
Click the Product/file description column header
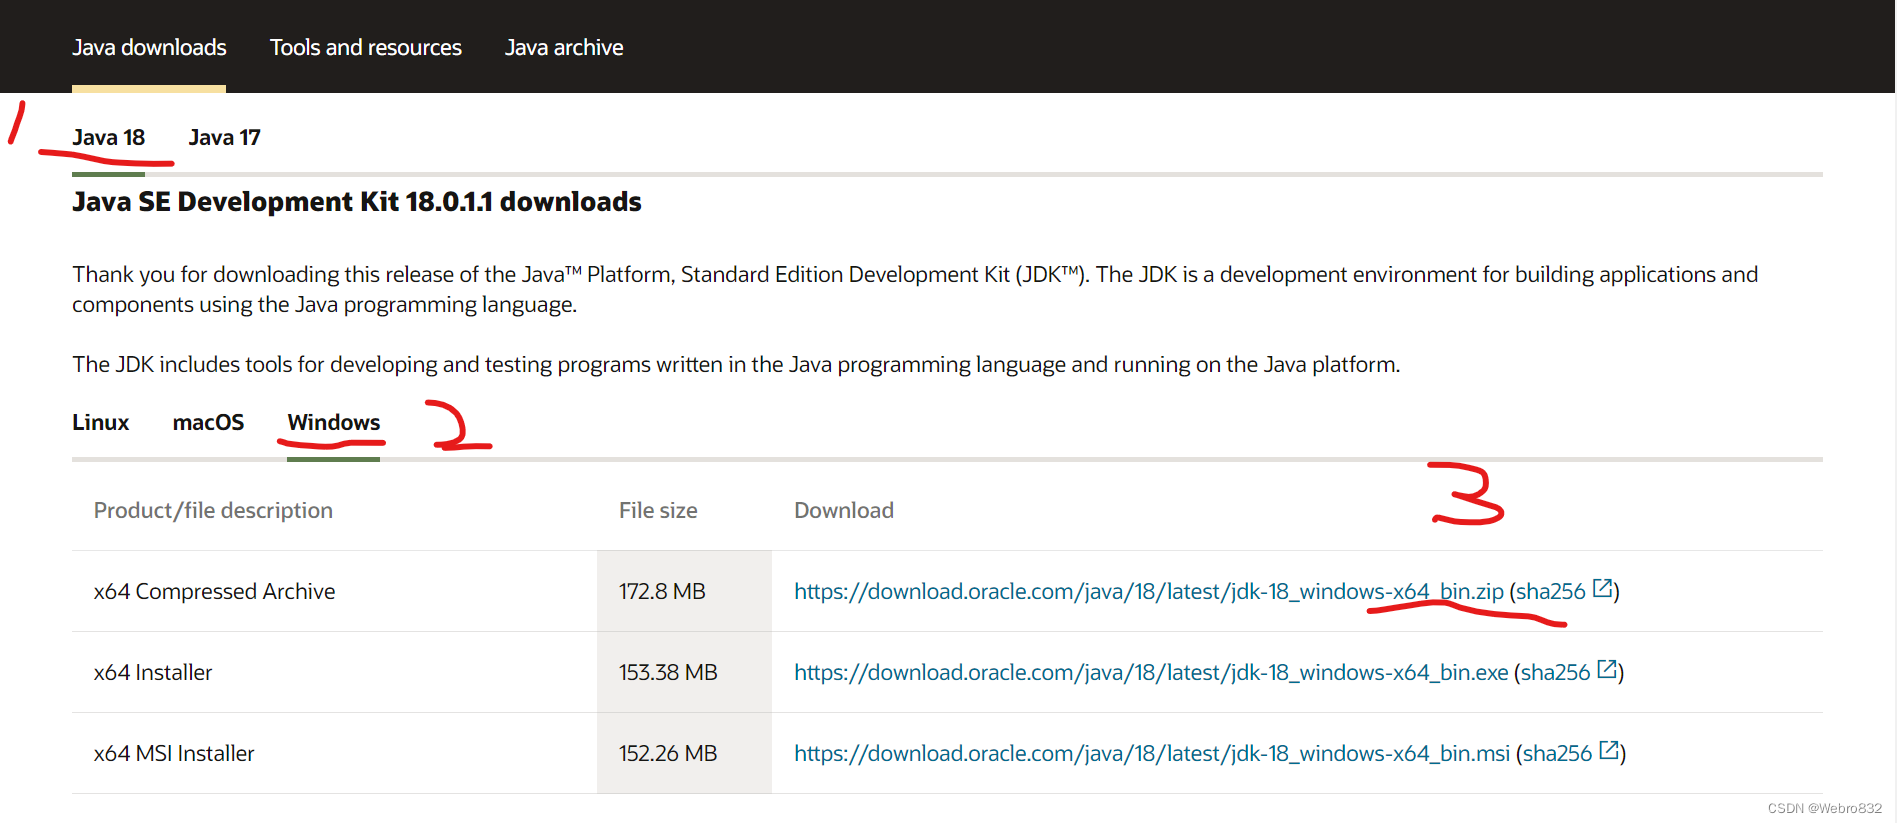click(x=213, y=510)
